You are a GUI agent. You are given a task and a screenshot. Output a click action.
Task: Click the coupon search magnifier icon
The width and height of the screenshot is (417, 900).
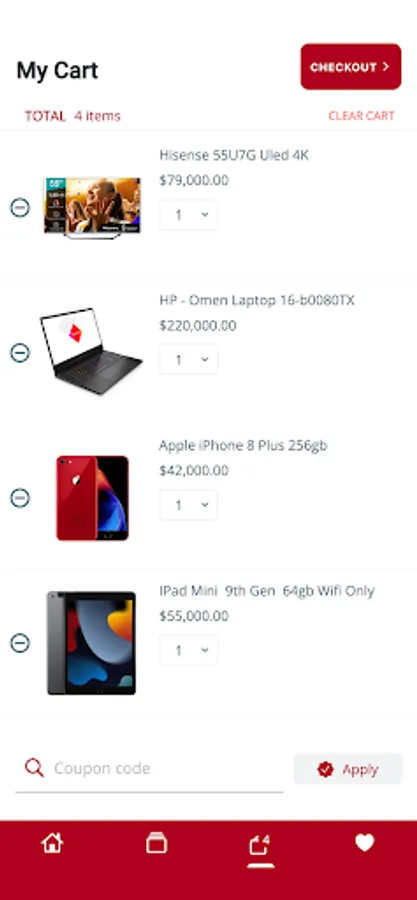34,767
